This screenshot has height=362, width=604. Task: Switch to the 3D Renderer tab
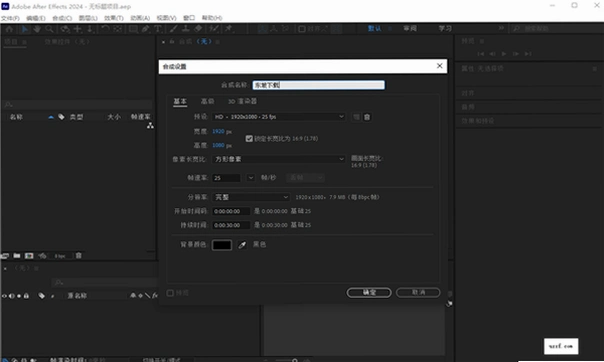tap(242, 101)
